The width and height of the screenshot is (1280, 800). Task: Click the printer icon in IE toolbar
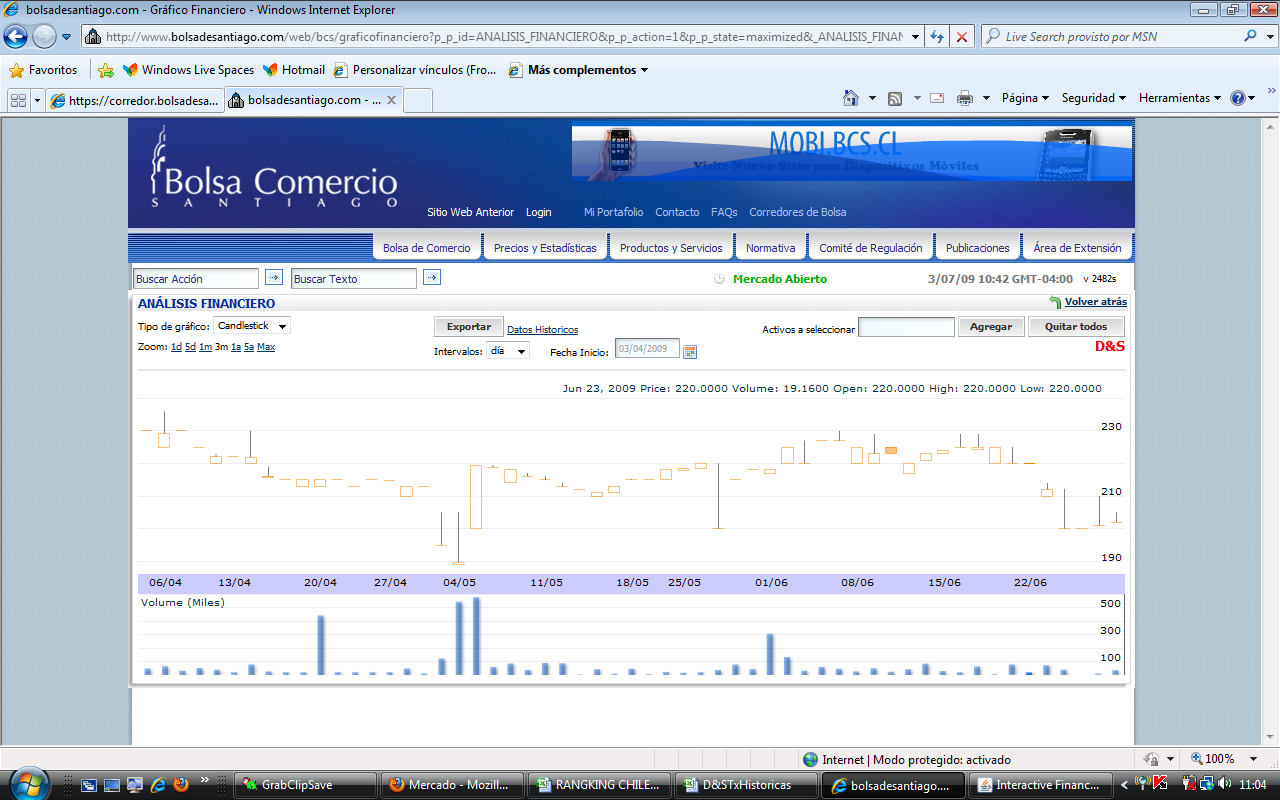tap(965, 98)
